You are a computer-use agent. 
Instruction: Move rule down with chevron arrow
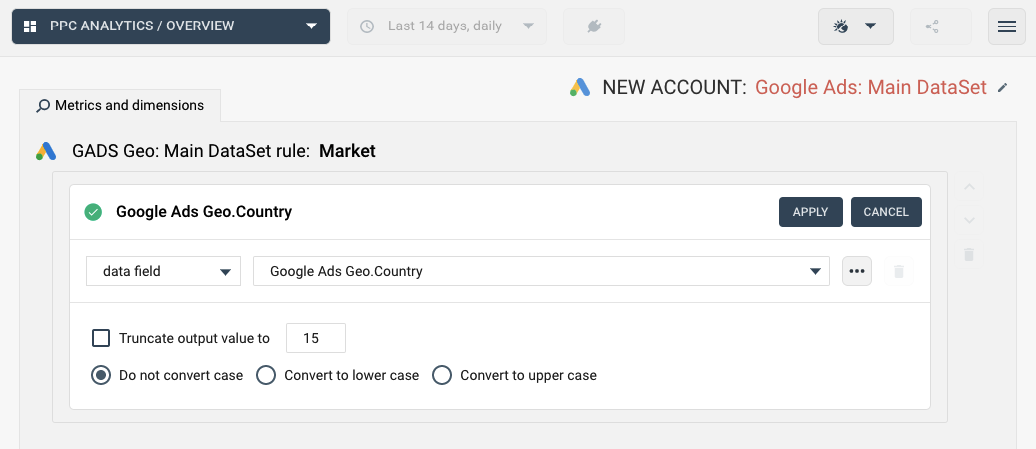[969, 221]
